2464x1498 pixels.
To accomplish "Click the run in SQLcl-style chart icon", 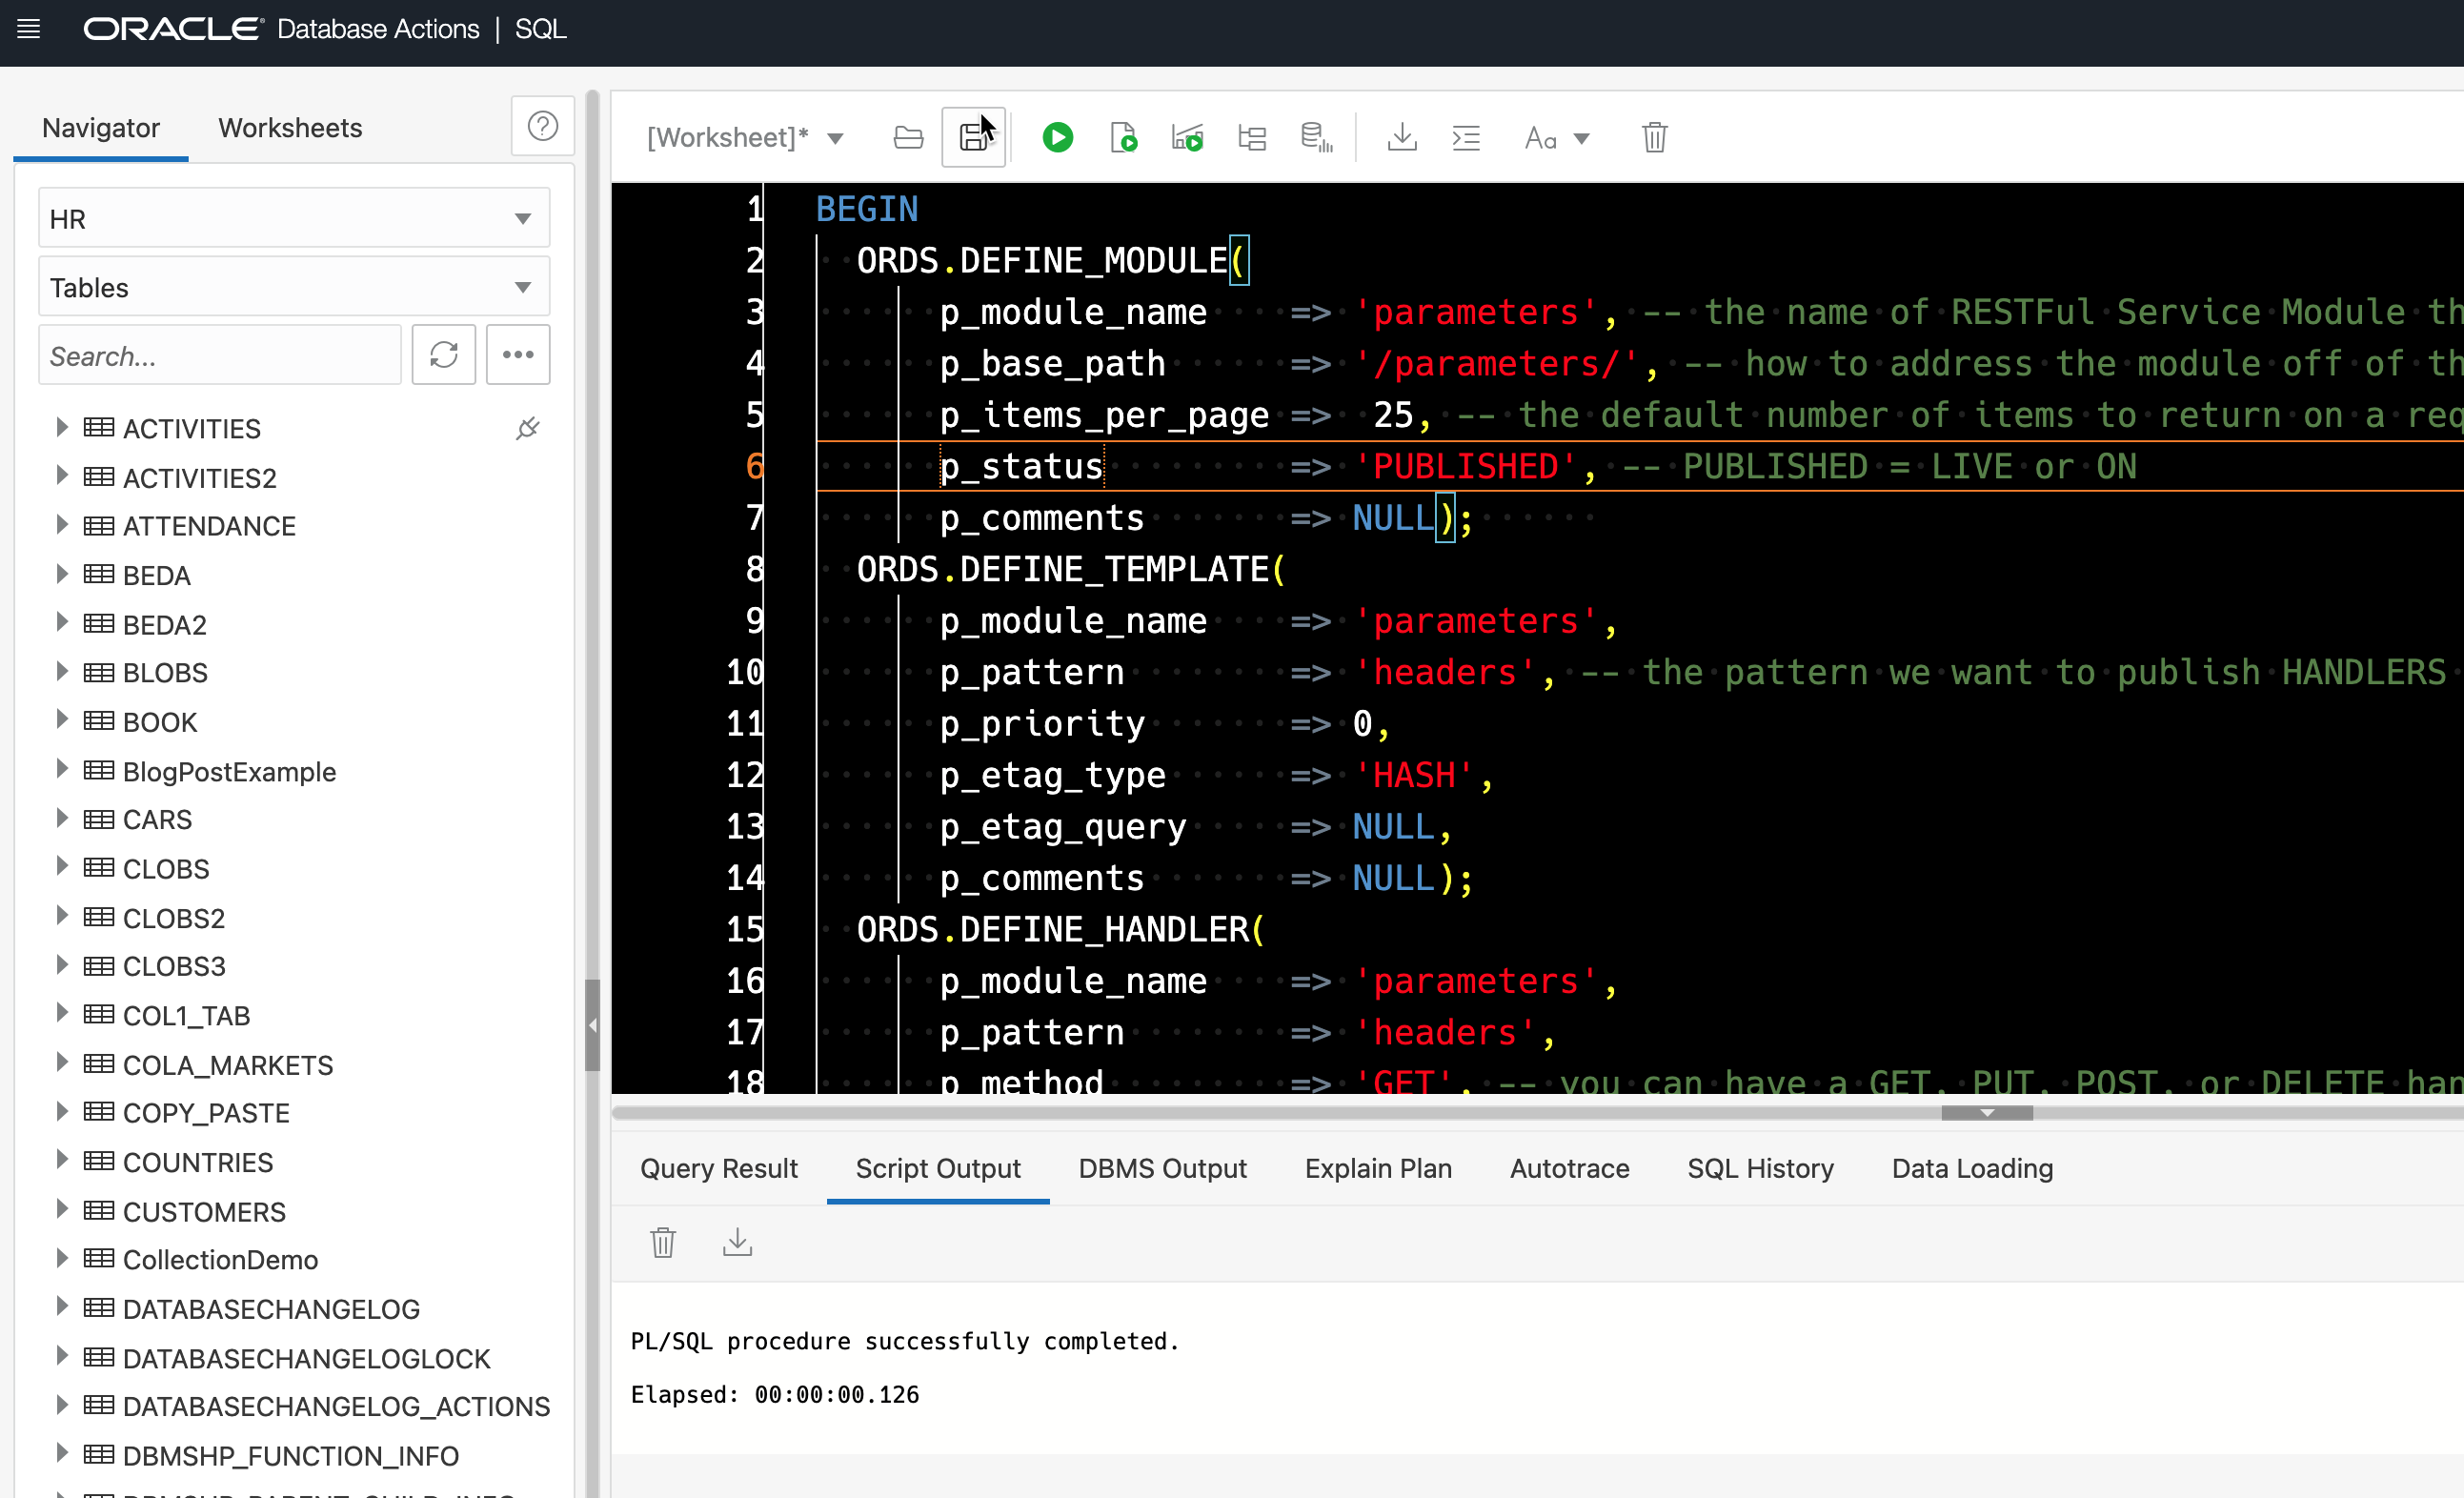I will click(1188, 137).
